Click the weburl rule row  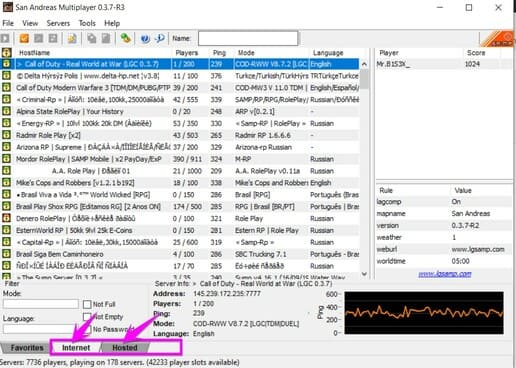pyautogui.click(x=443, y=249)
